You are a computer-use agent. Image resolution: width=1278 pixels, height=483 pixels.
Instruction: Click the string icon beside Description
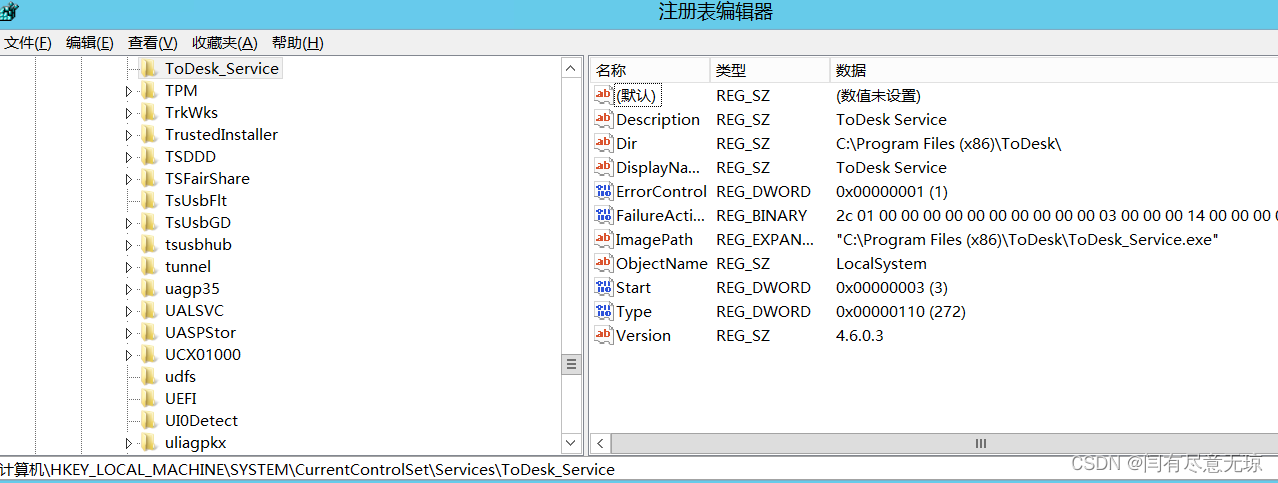pos(603,119)
